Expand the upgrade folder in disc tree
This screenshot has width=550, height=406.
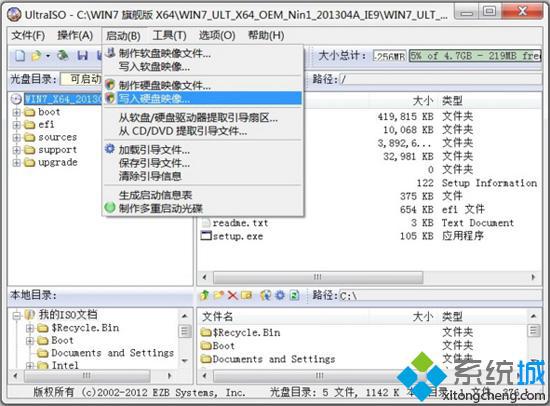pos(16,163)
